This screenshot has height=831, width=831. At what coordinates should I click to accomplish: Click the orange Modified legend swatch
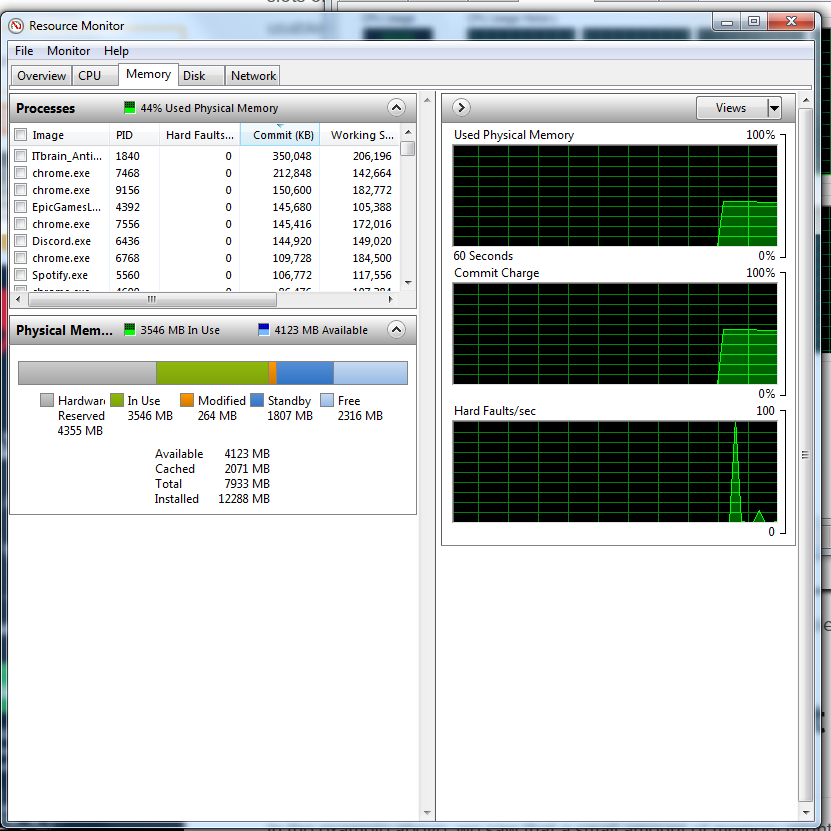pyautogui.click(x=187, y=400)
